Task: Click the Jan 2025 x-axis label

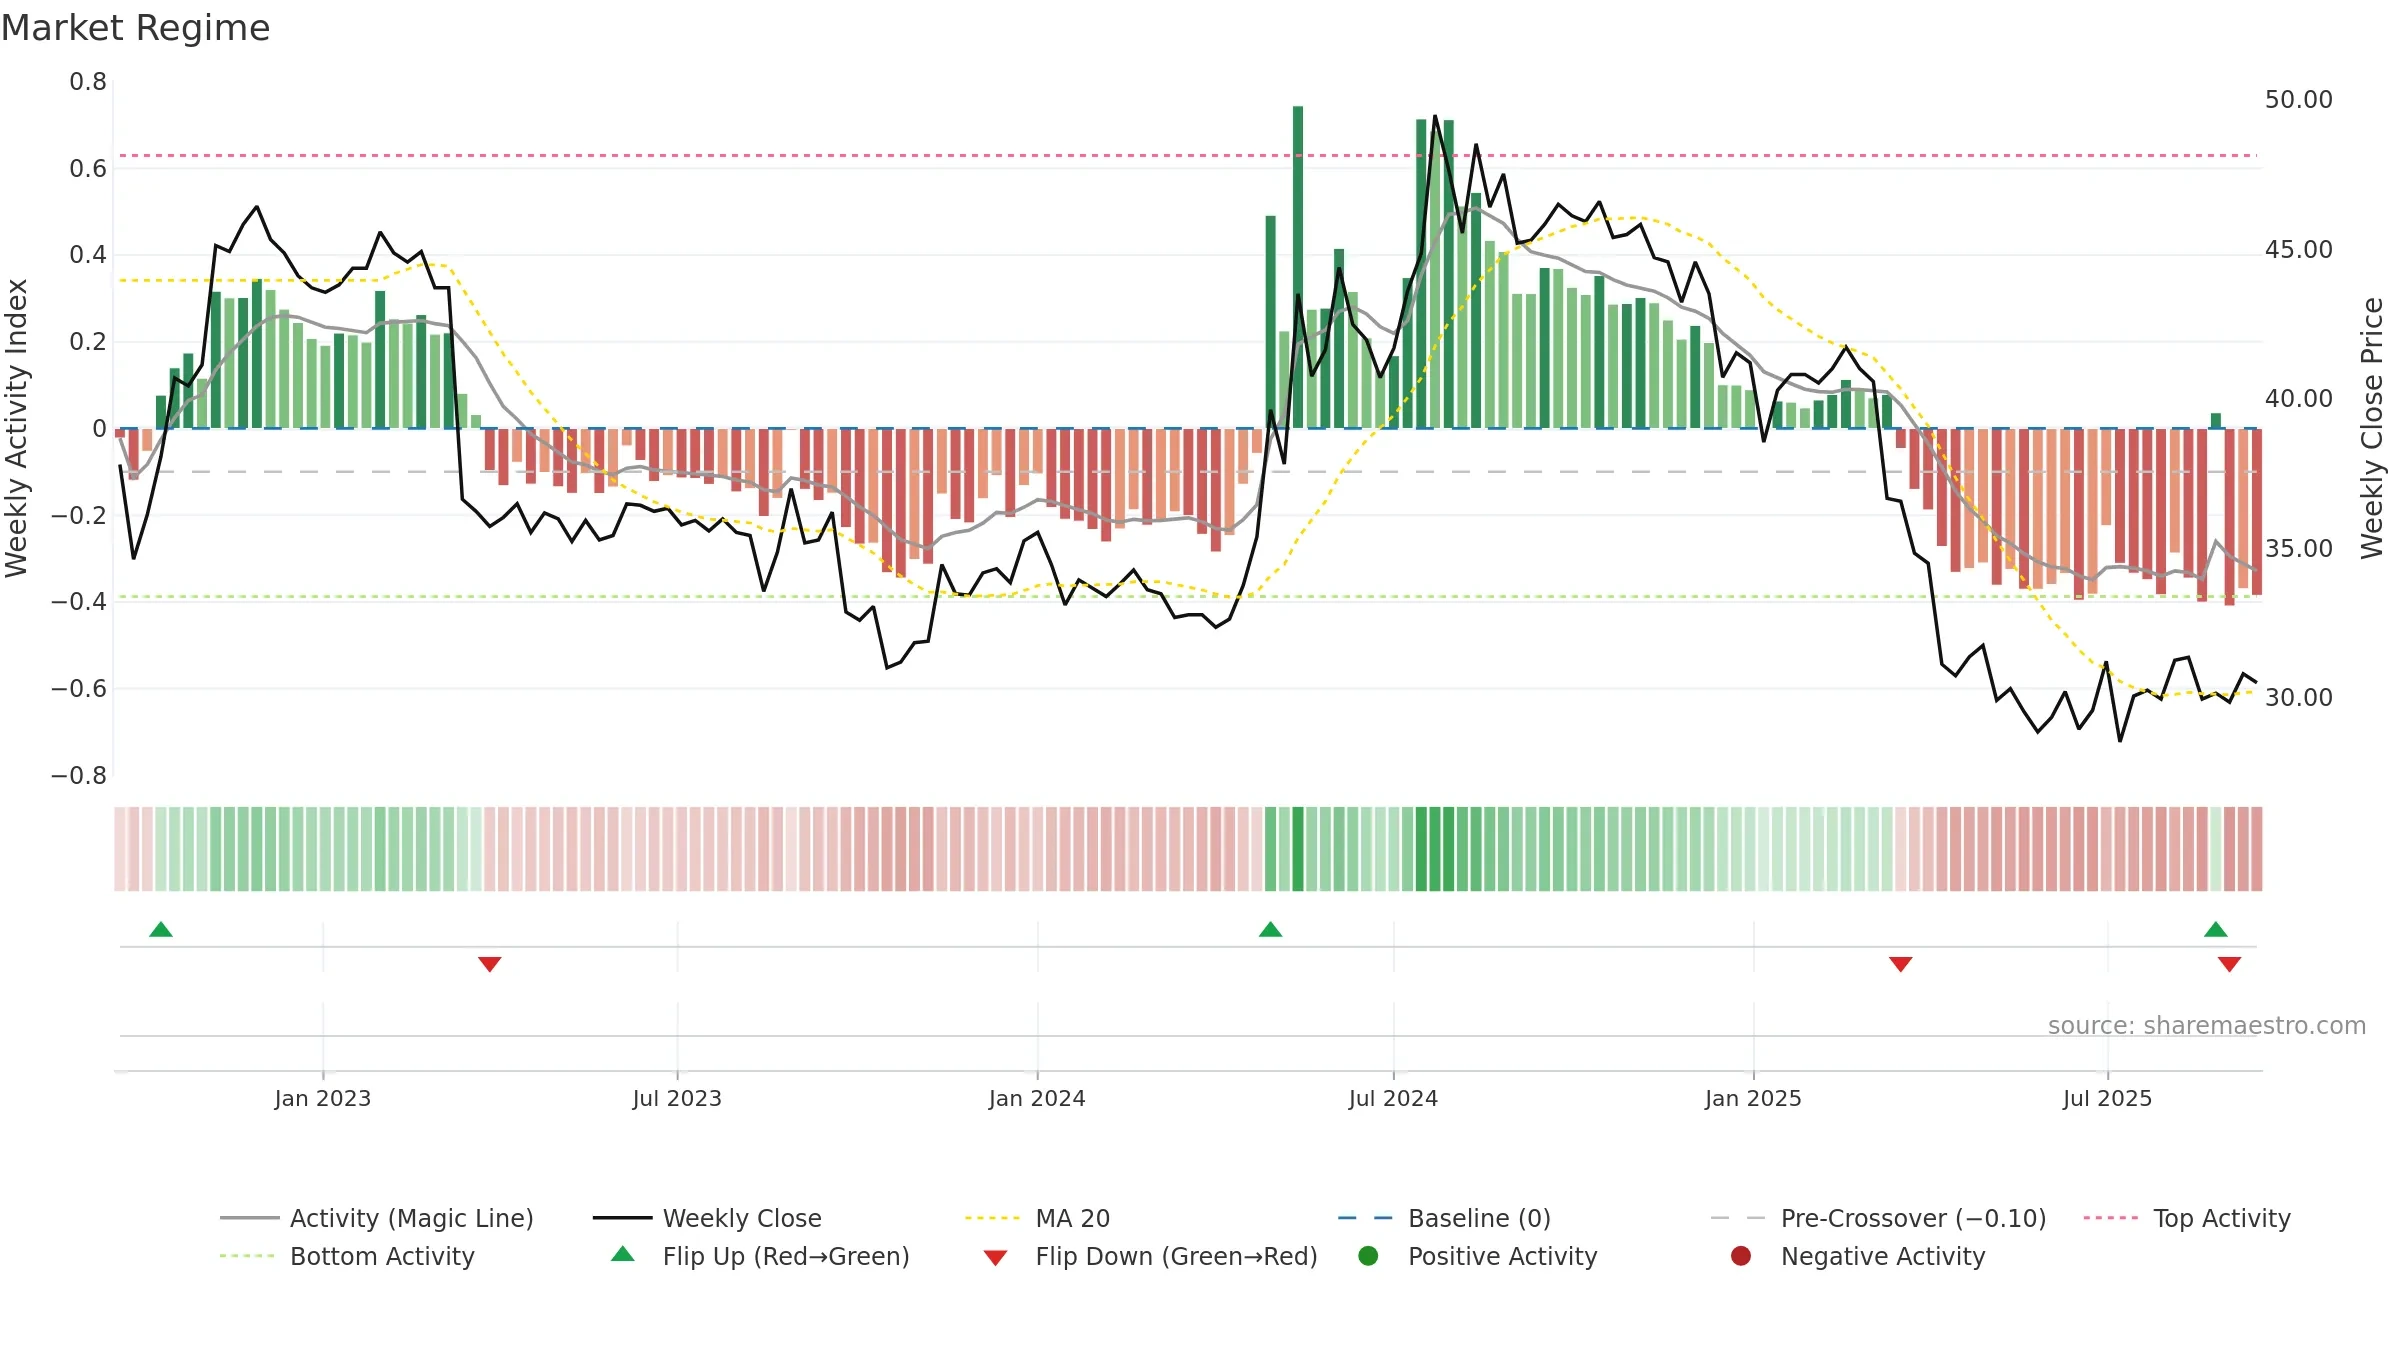Action: click(x=1753, y=1099)
